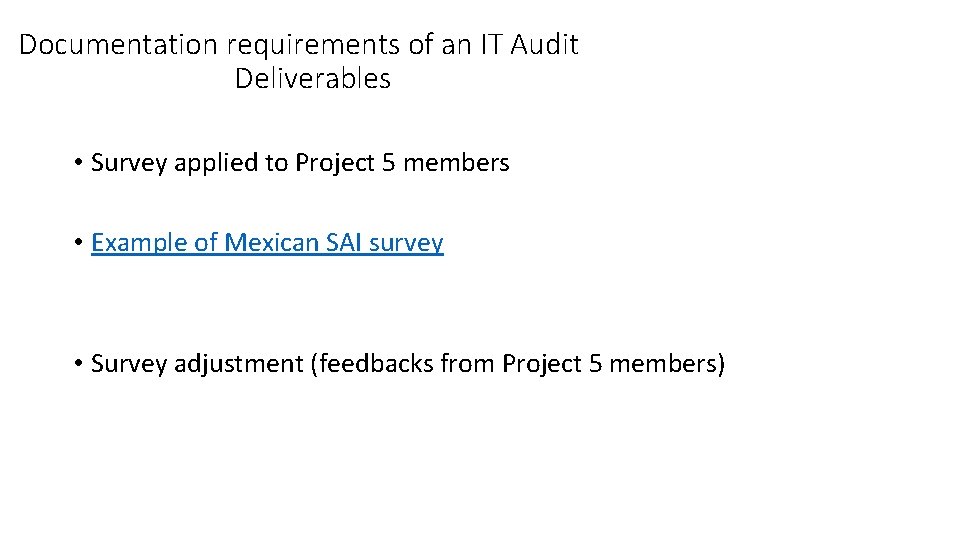Click the word 'Deliverables' in the title
This screenshot has height=540, width=960.
coord(312,79)
